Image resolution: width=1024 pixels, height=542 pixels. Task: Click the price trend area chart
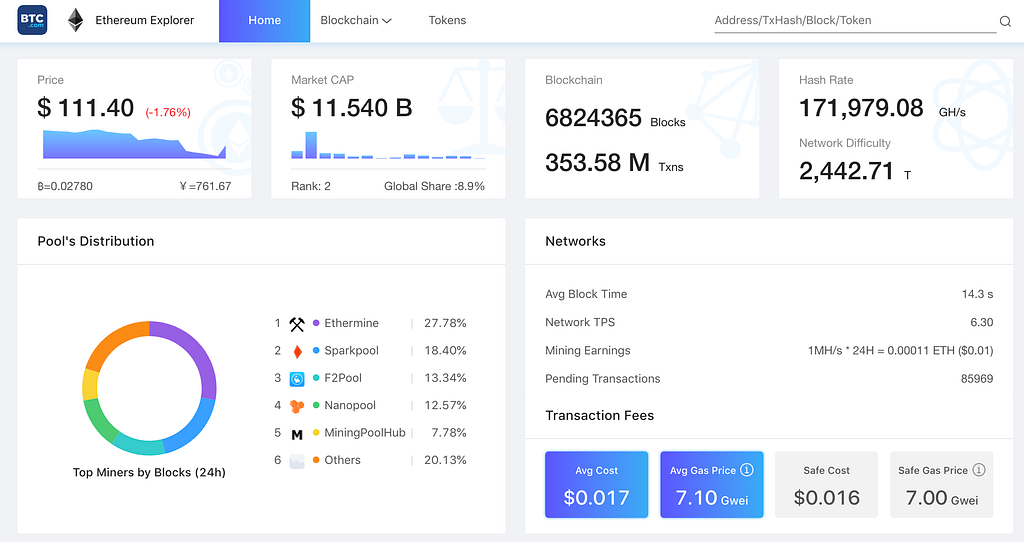pyautogui.click(x=134, y=144)
